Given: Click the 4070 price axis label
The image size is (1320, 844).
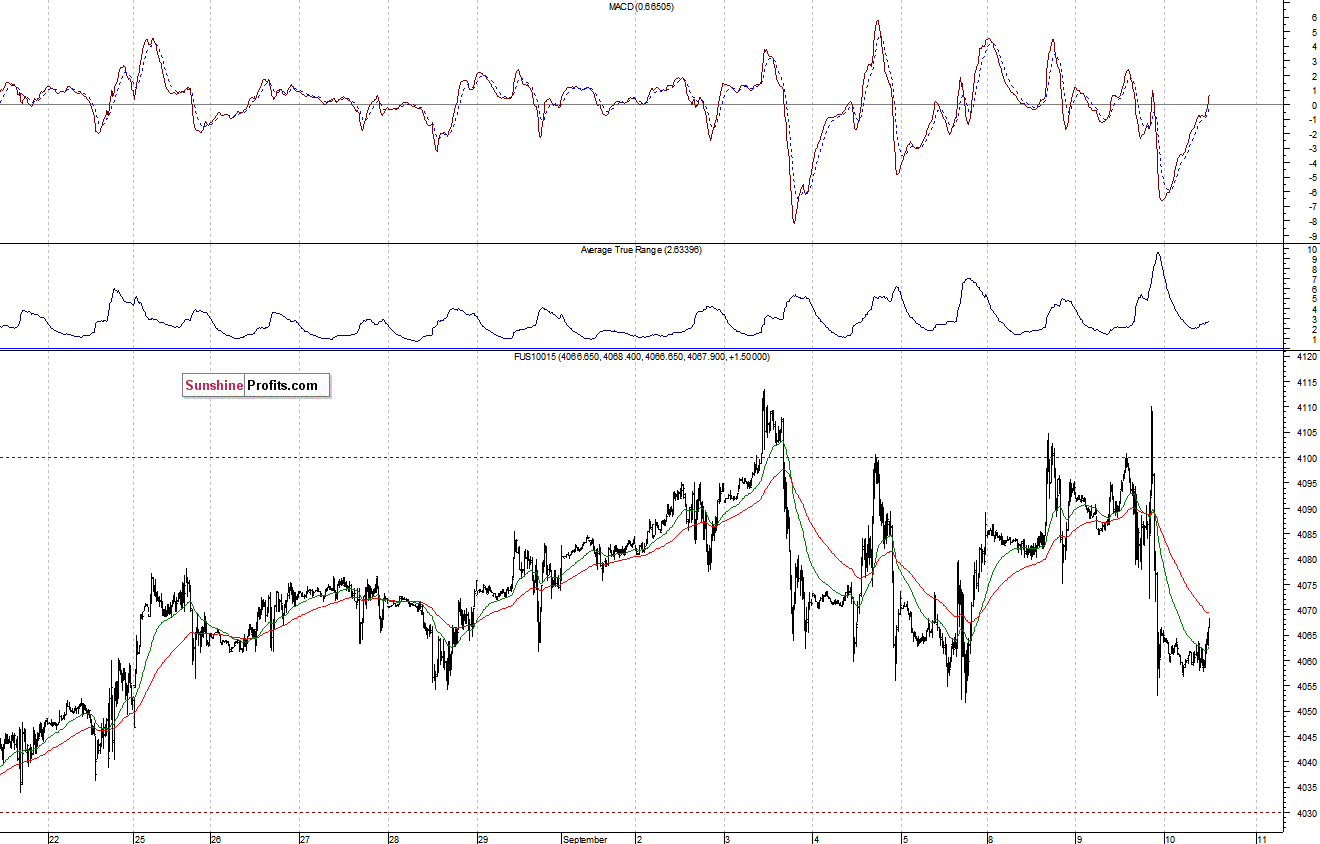Looking at the screenshot, I should [x=1305, y=611].
